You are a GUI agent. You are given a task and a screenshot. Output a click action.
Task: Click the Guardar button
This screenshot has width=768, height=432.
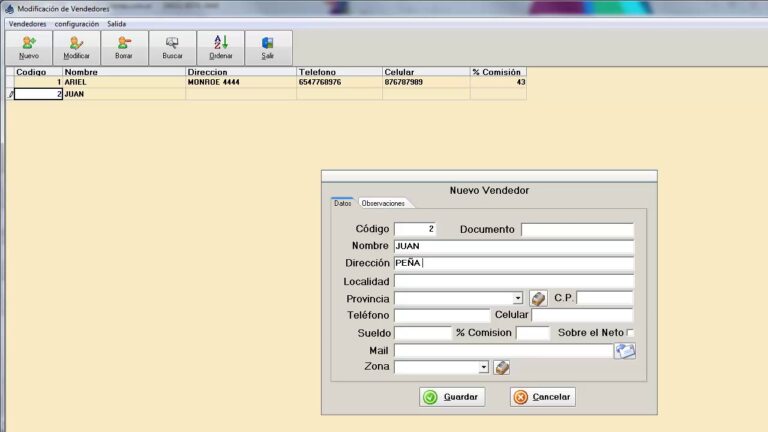click(452, 397)
